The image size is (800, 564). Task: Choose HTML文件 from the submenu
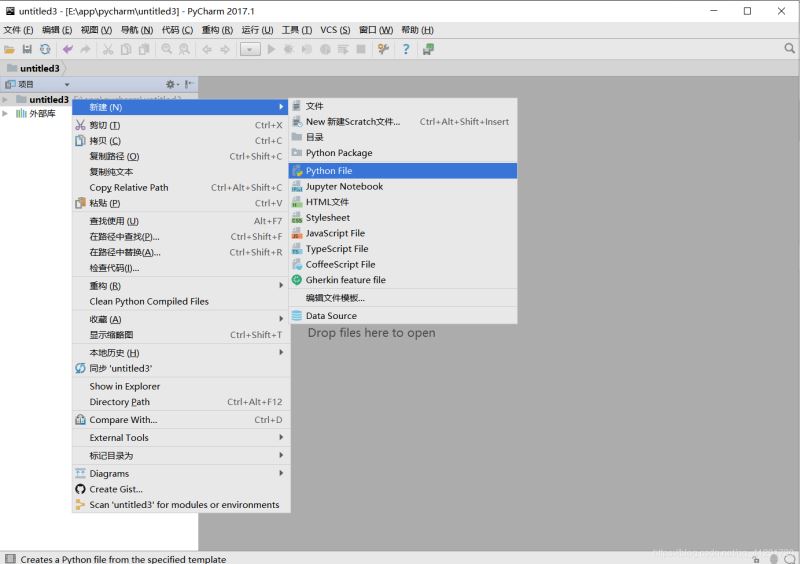click(x=403, y=202)
